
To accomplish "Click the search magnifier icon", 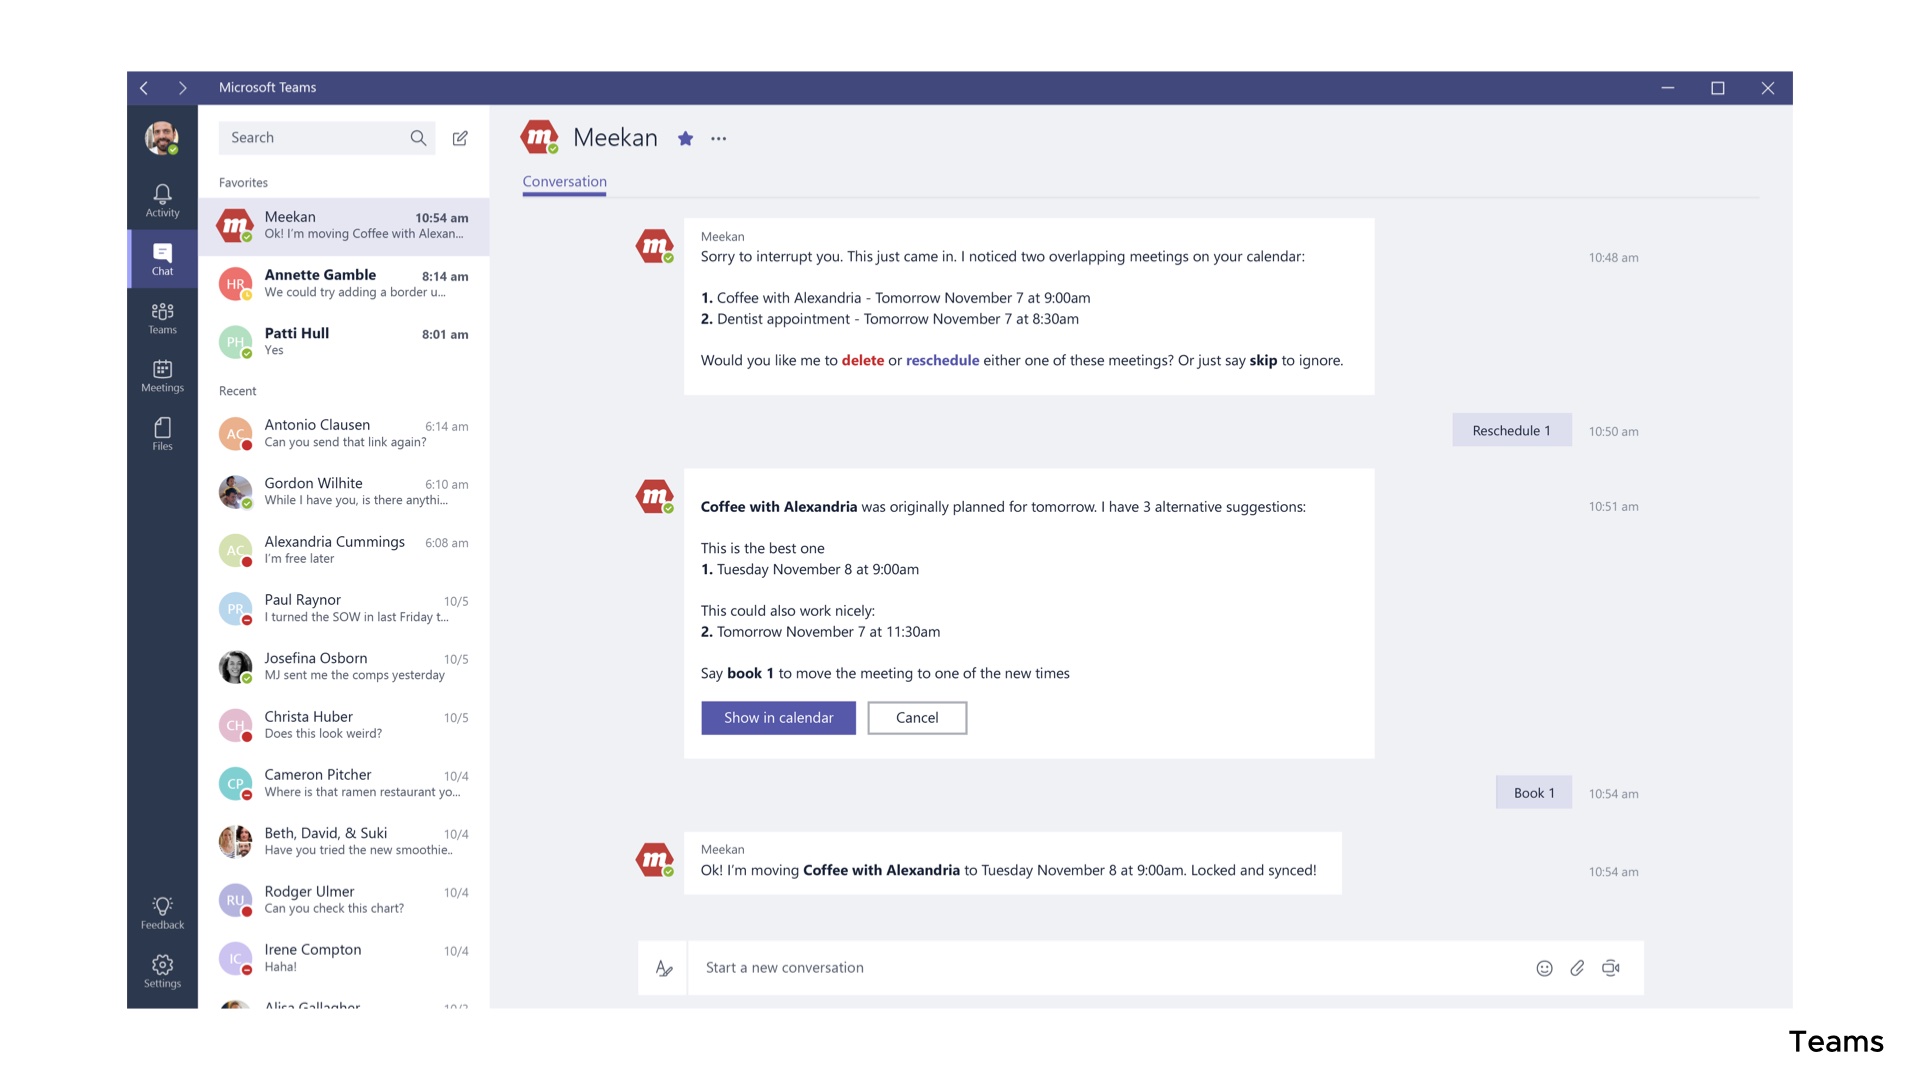I will (418, 138).
